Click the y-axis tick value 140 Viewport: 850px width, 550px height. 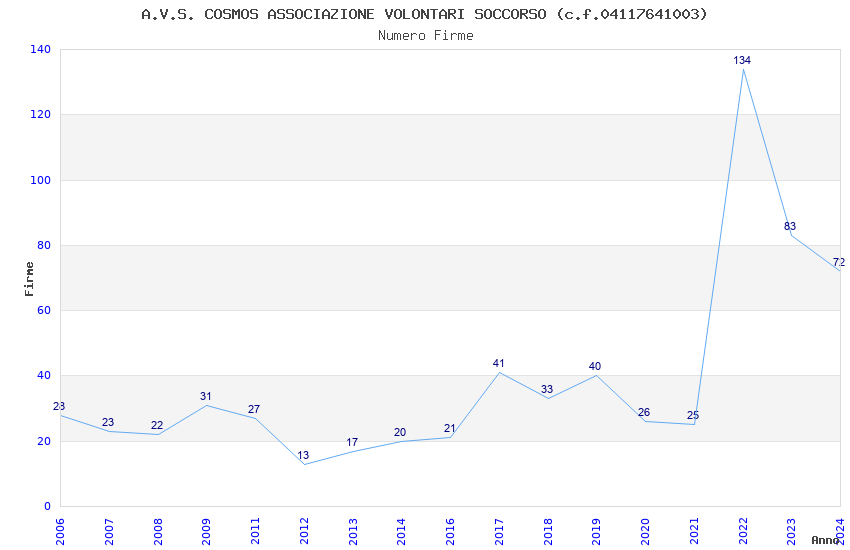pyautogui.click(x=41, y=49)
